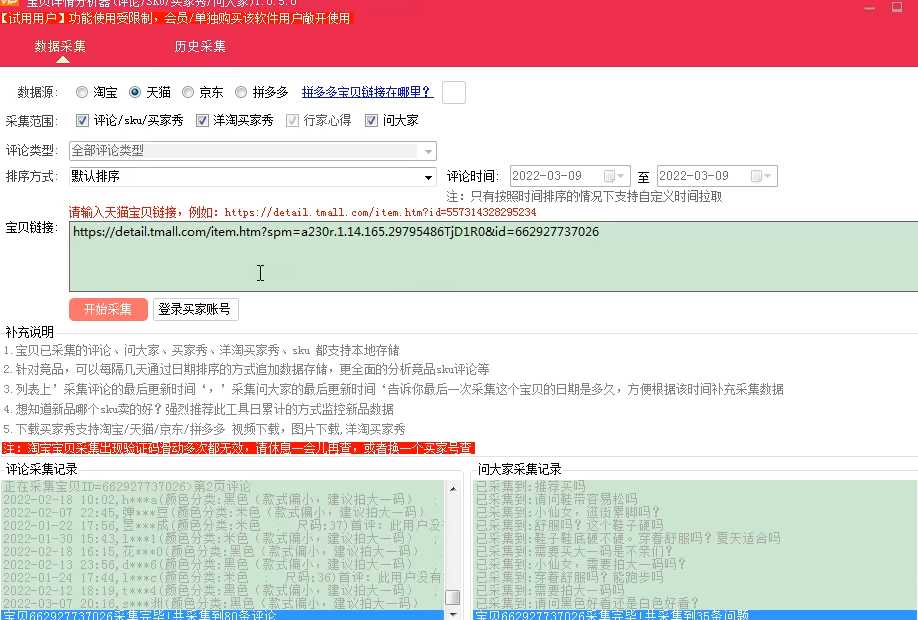Click the scrollbar thumb in the 评论采集记录 list

453,597
